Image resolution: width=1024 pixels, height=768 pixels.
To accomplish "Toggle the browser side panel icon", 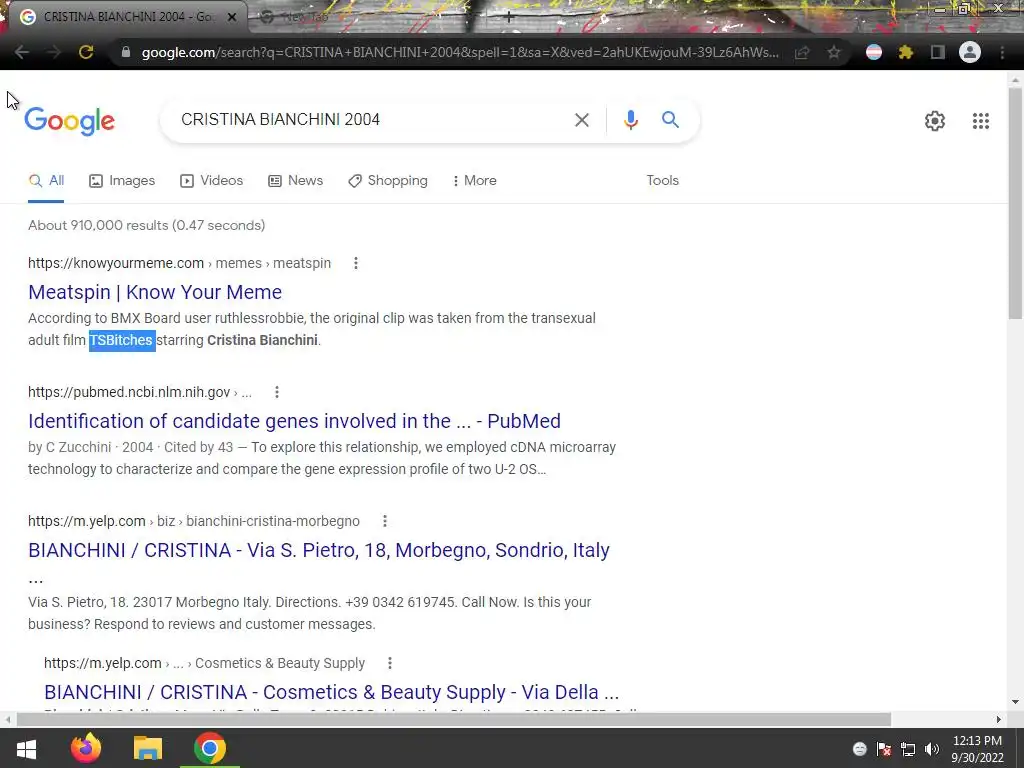I will click(x=937, y=52).
